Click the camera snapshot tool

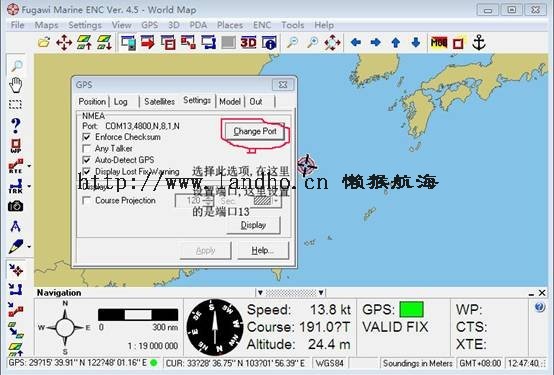pyautogui.click(x=16, y=206)
